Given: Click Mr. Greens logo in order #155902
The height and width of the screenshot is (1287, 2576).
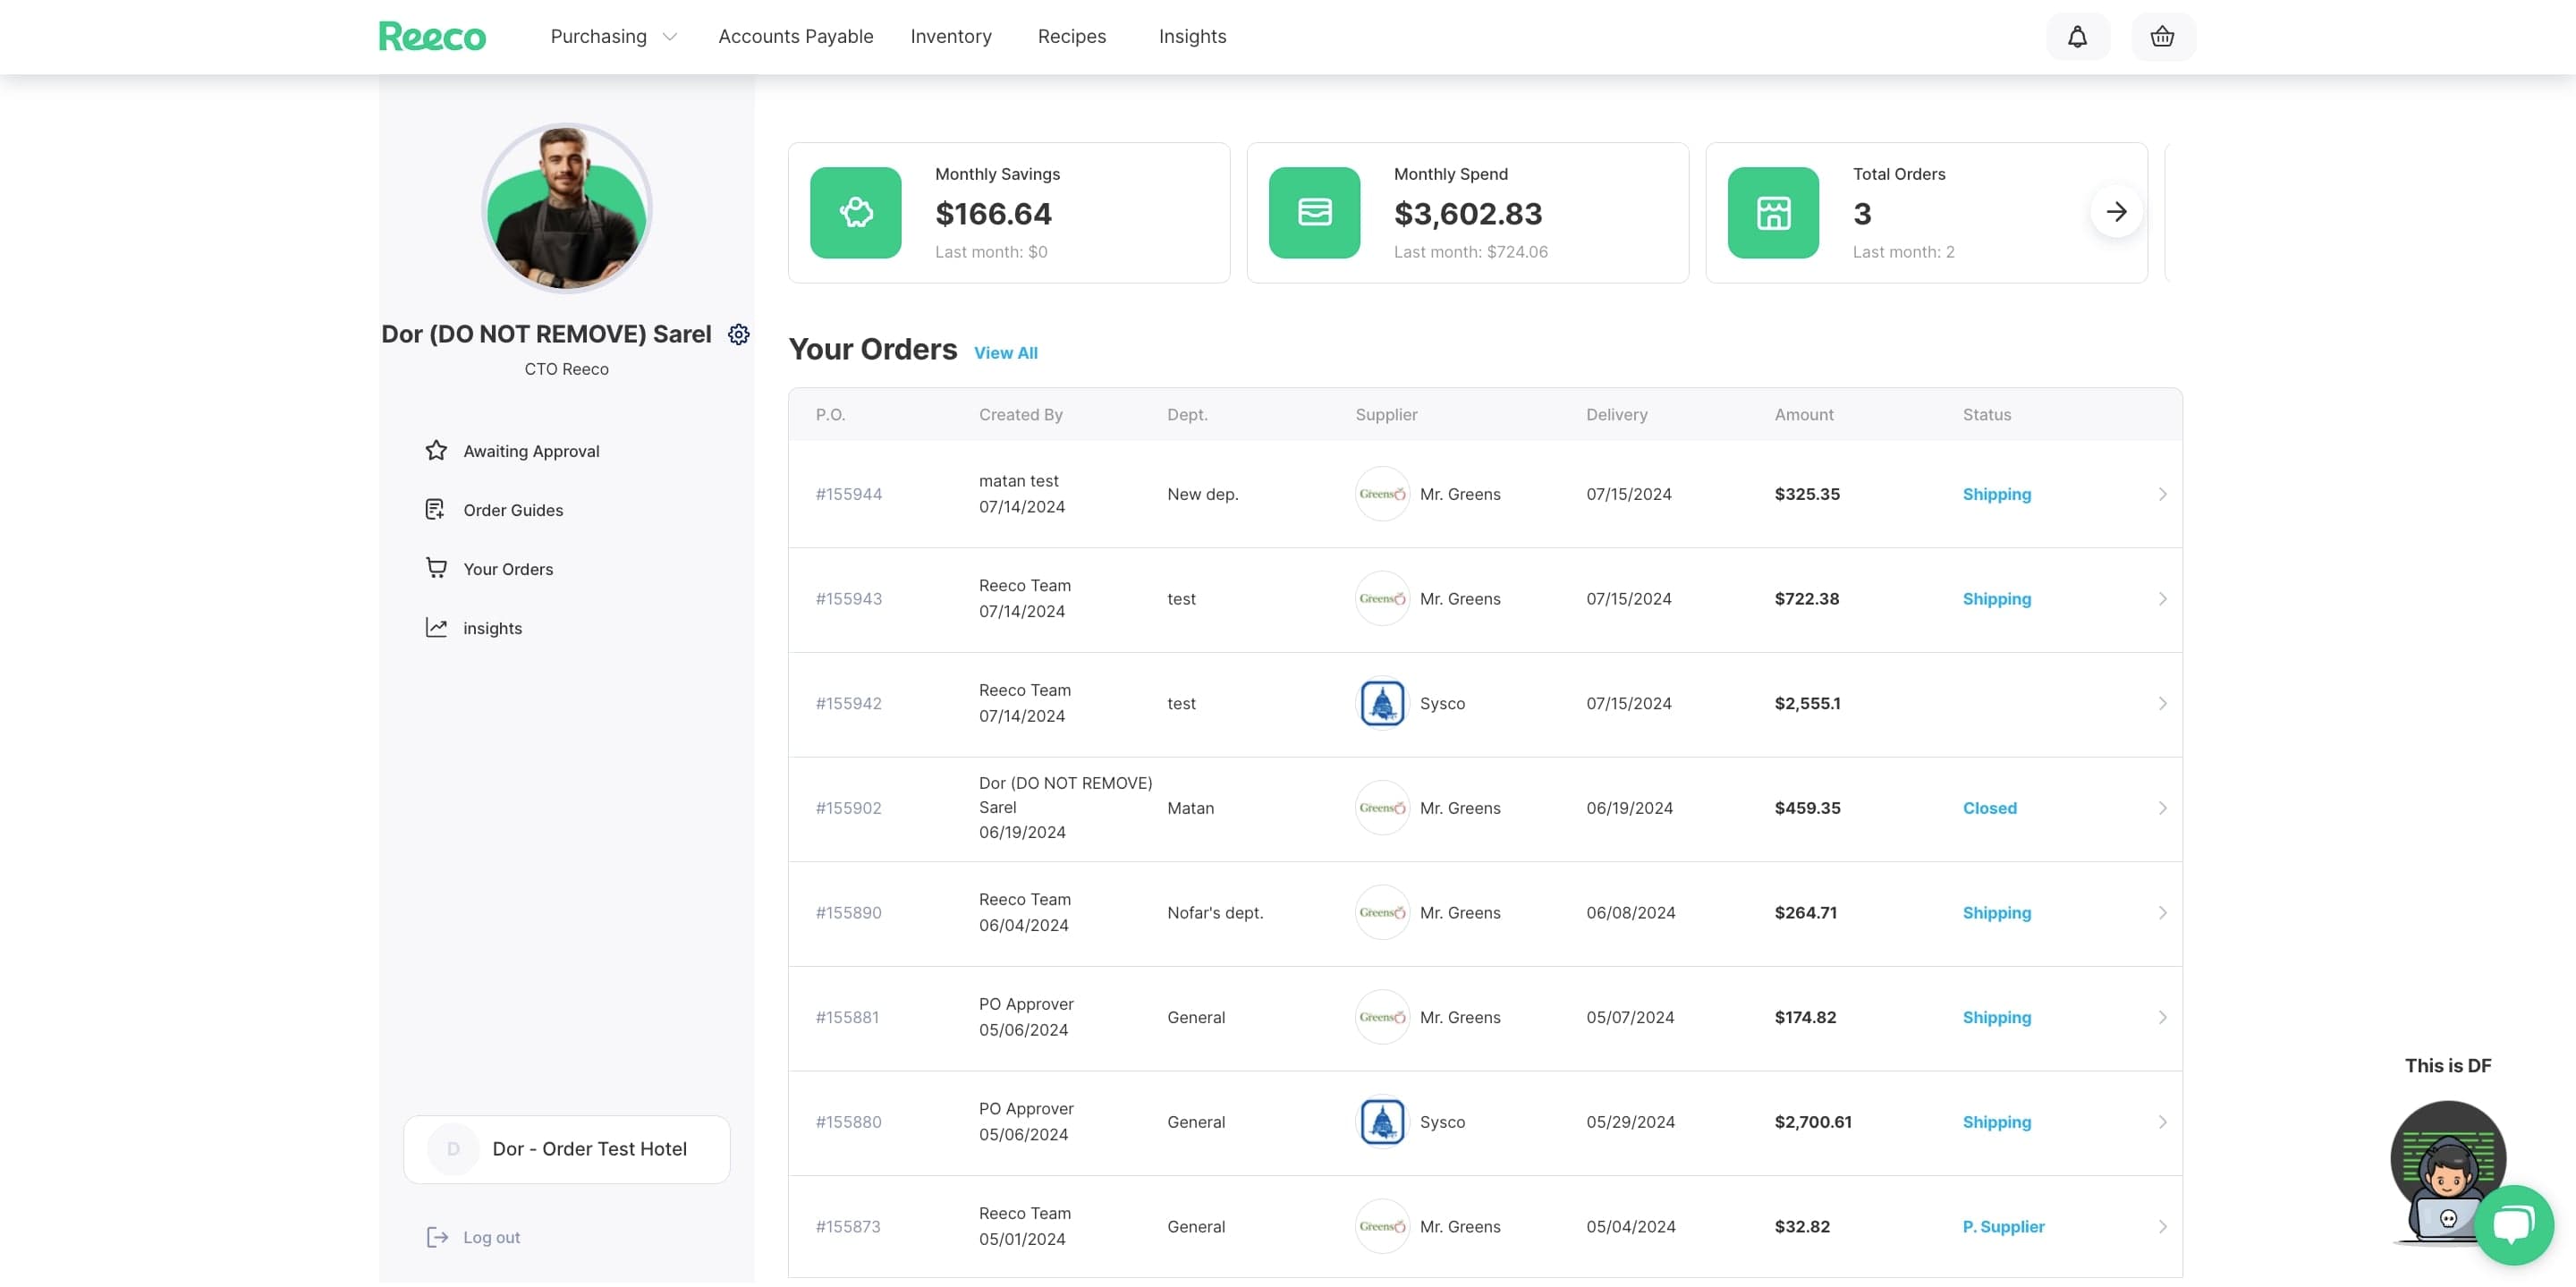Looking at the screenshot, I should pos(1382,808).
